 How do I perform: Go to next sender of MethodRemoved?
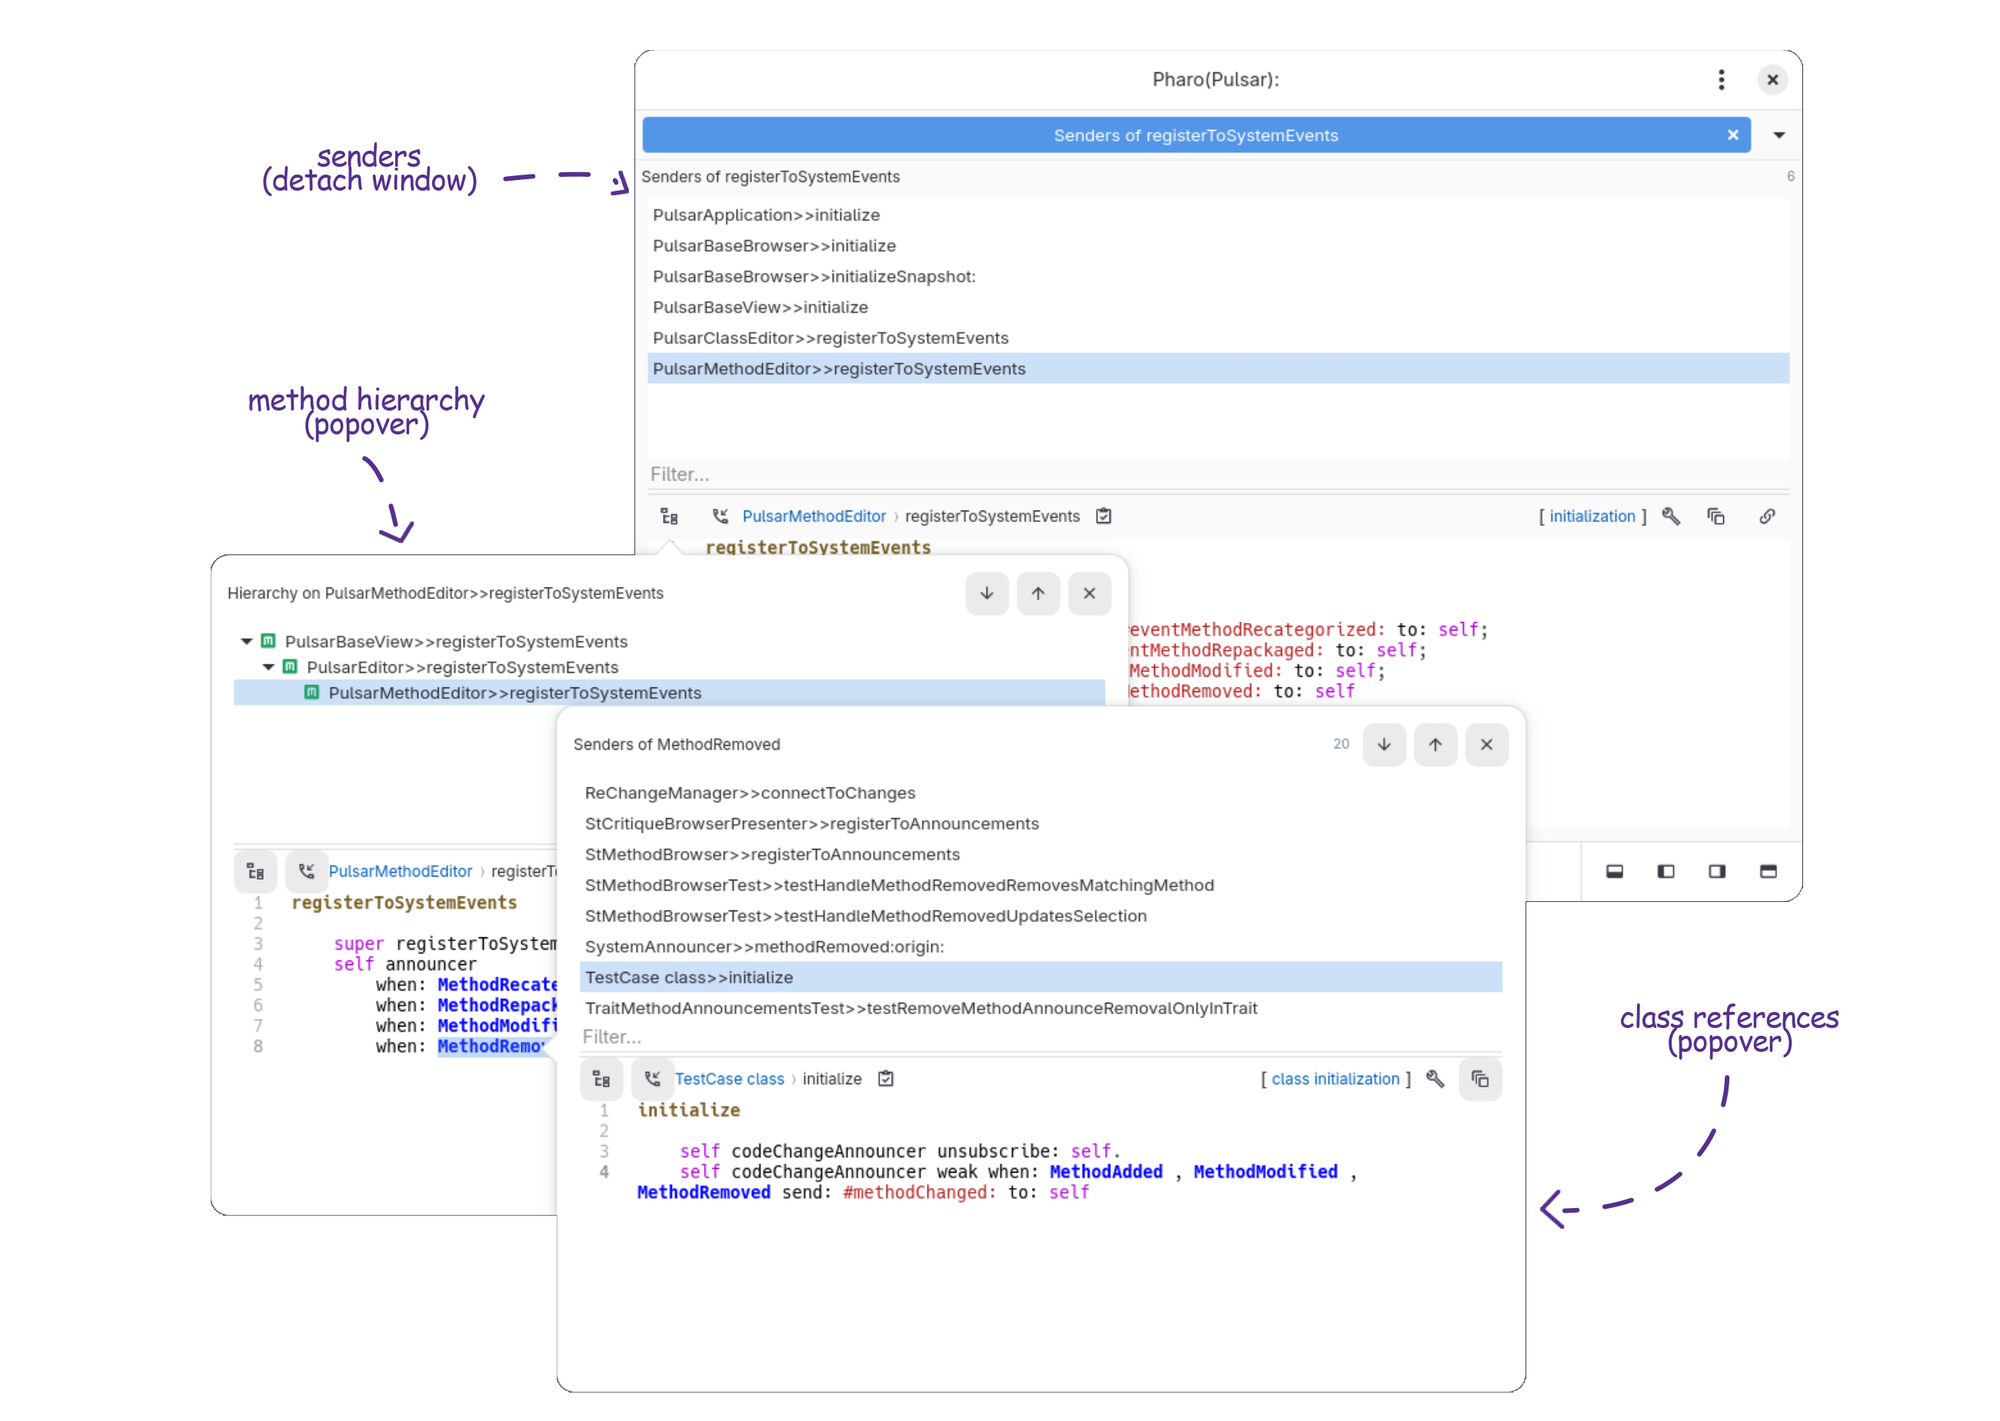point(1384,744)
